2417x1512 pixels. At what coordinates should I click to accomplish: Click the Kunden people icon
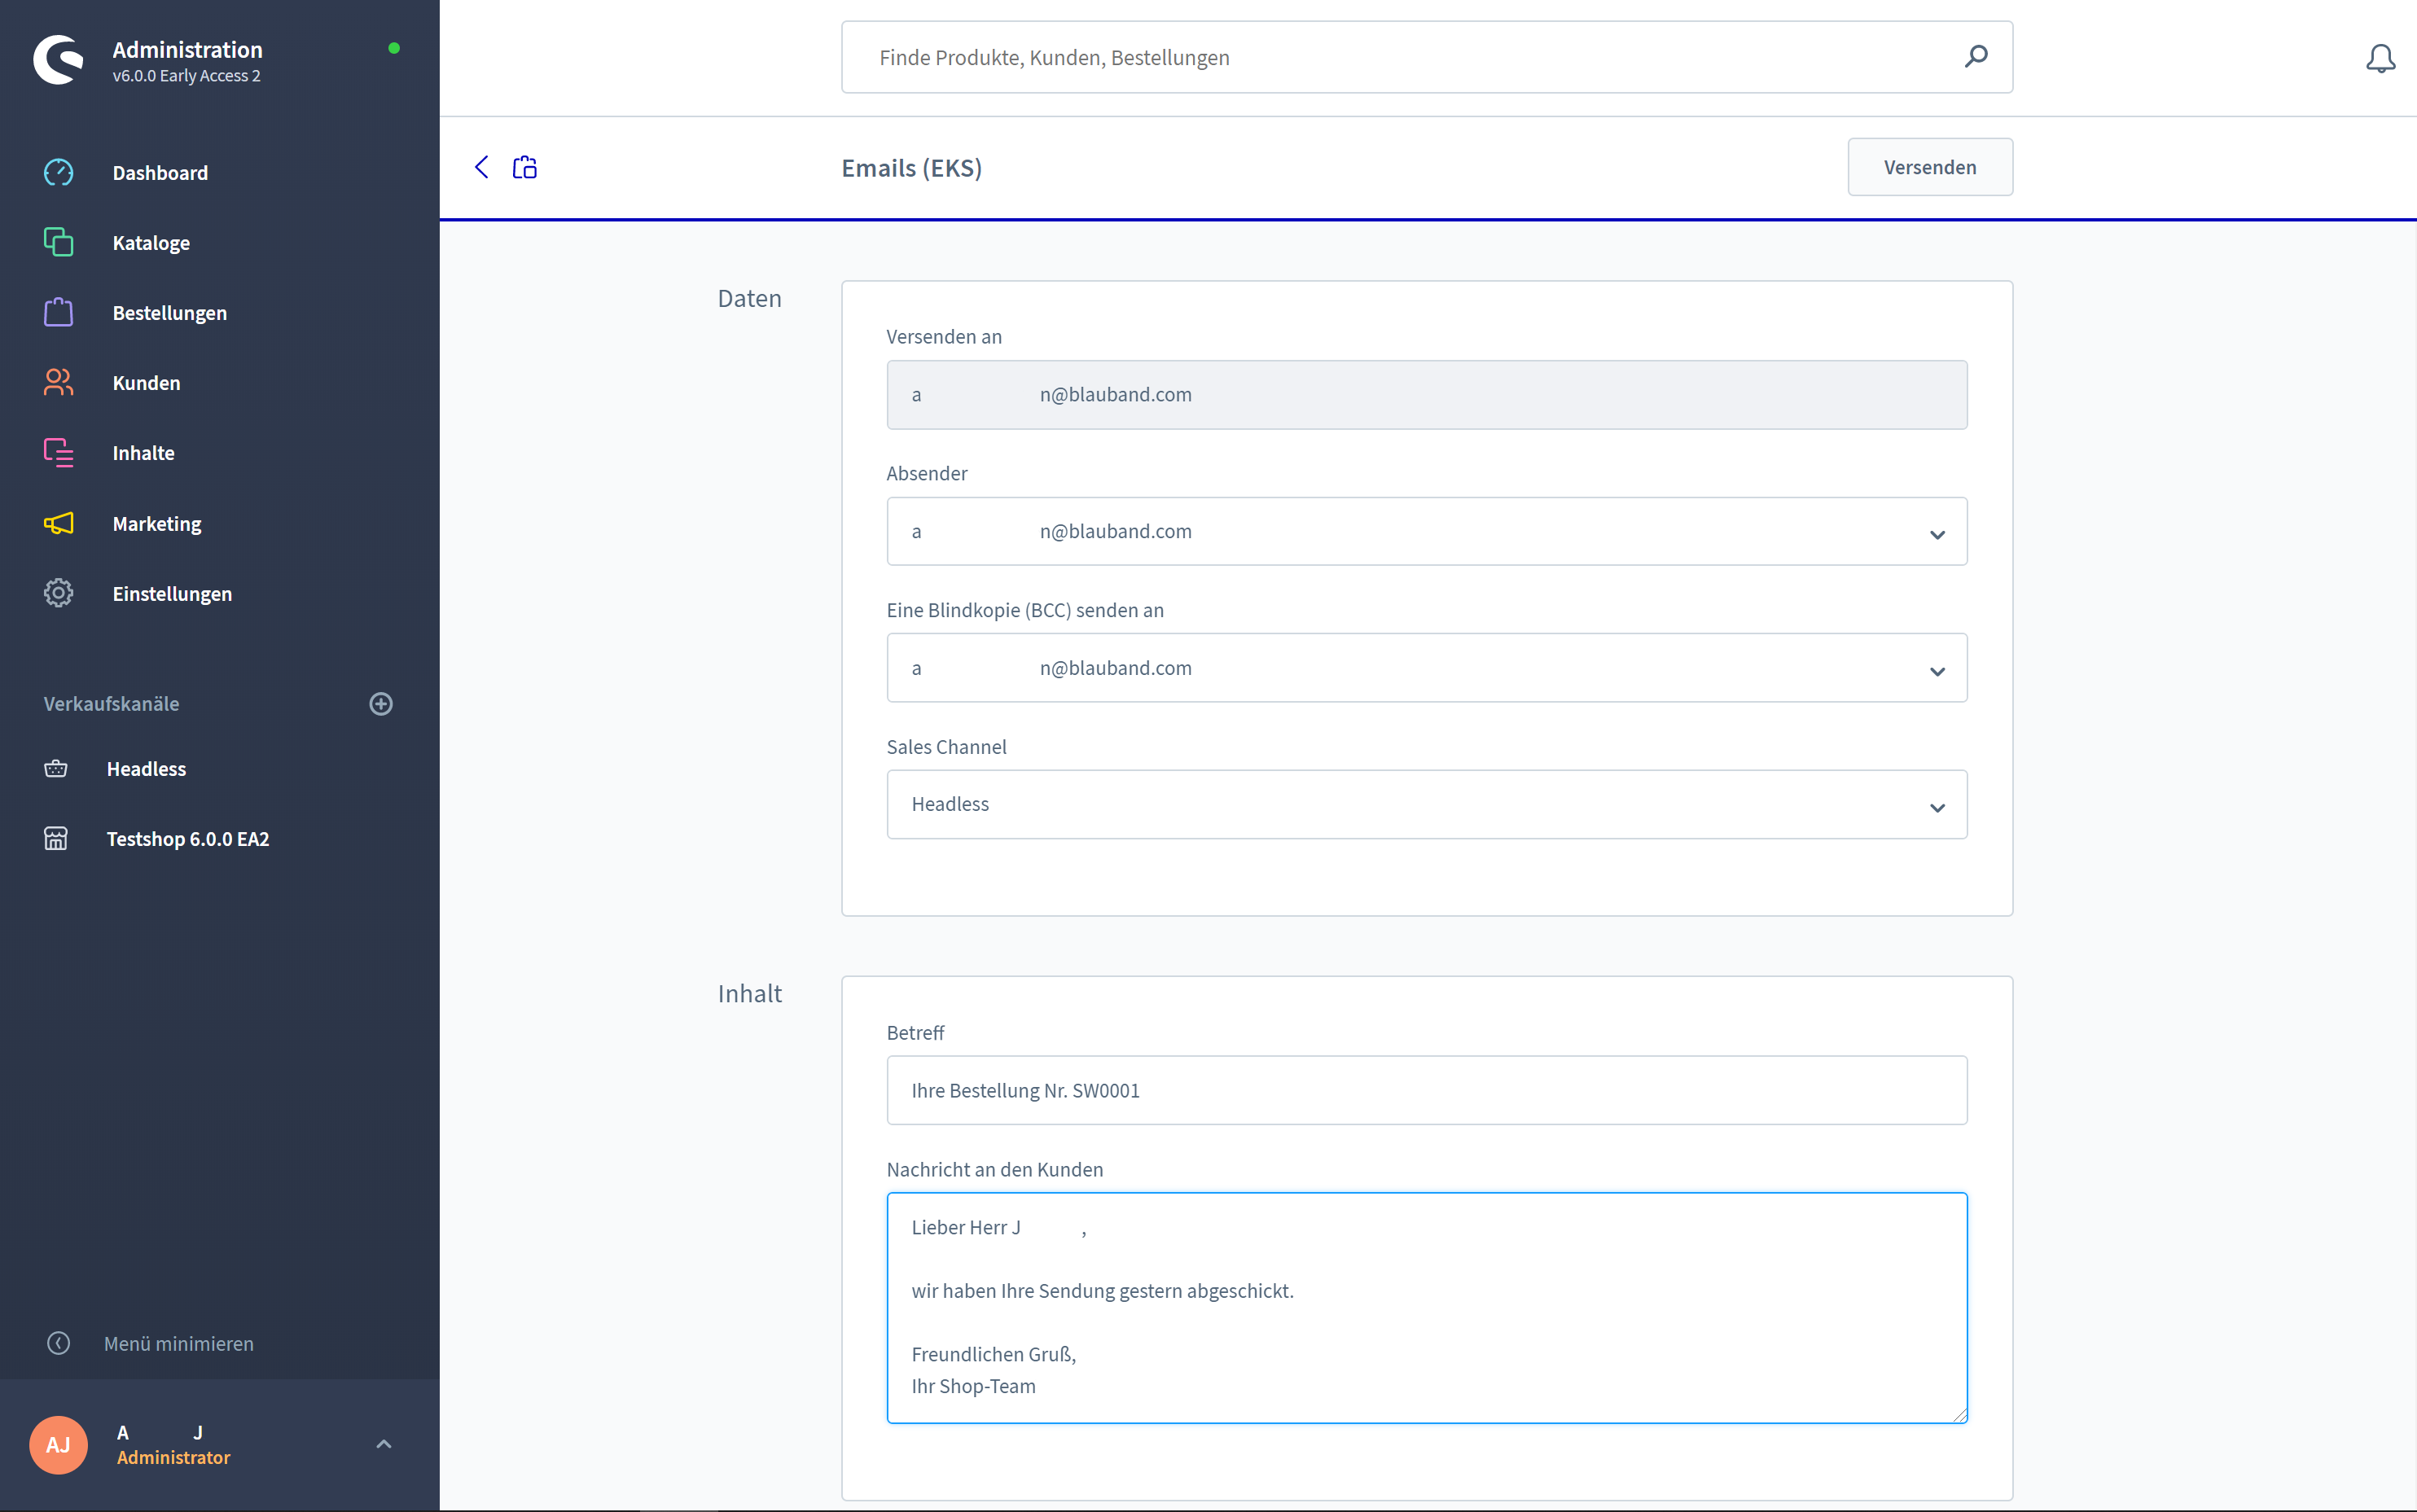click(x=58, y=382)
